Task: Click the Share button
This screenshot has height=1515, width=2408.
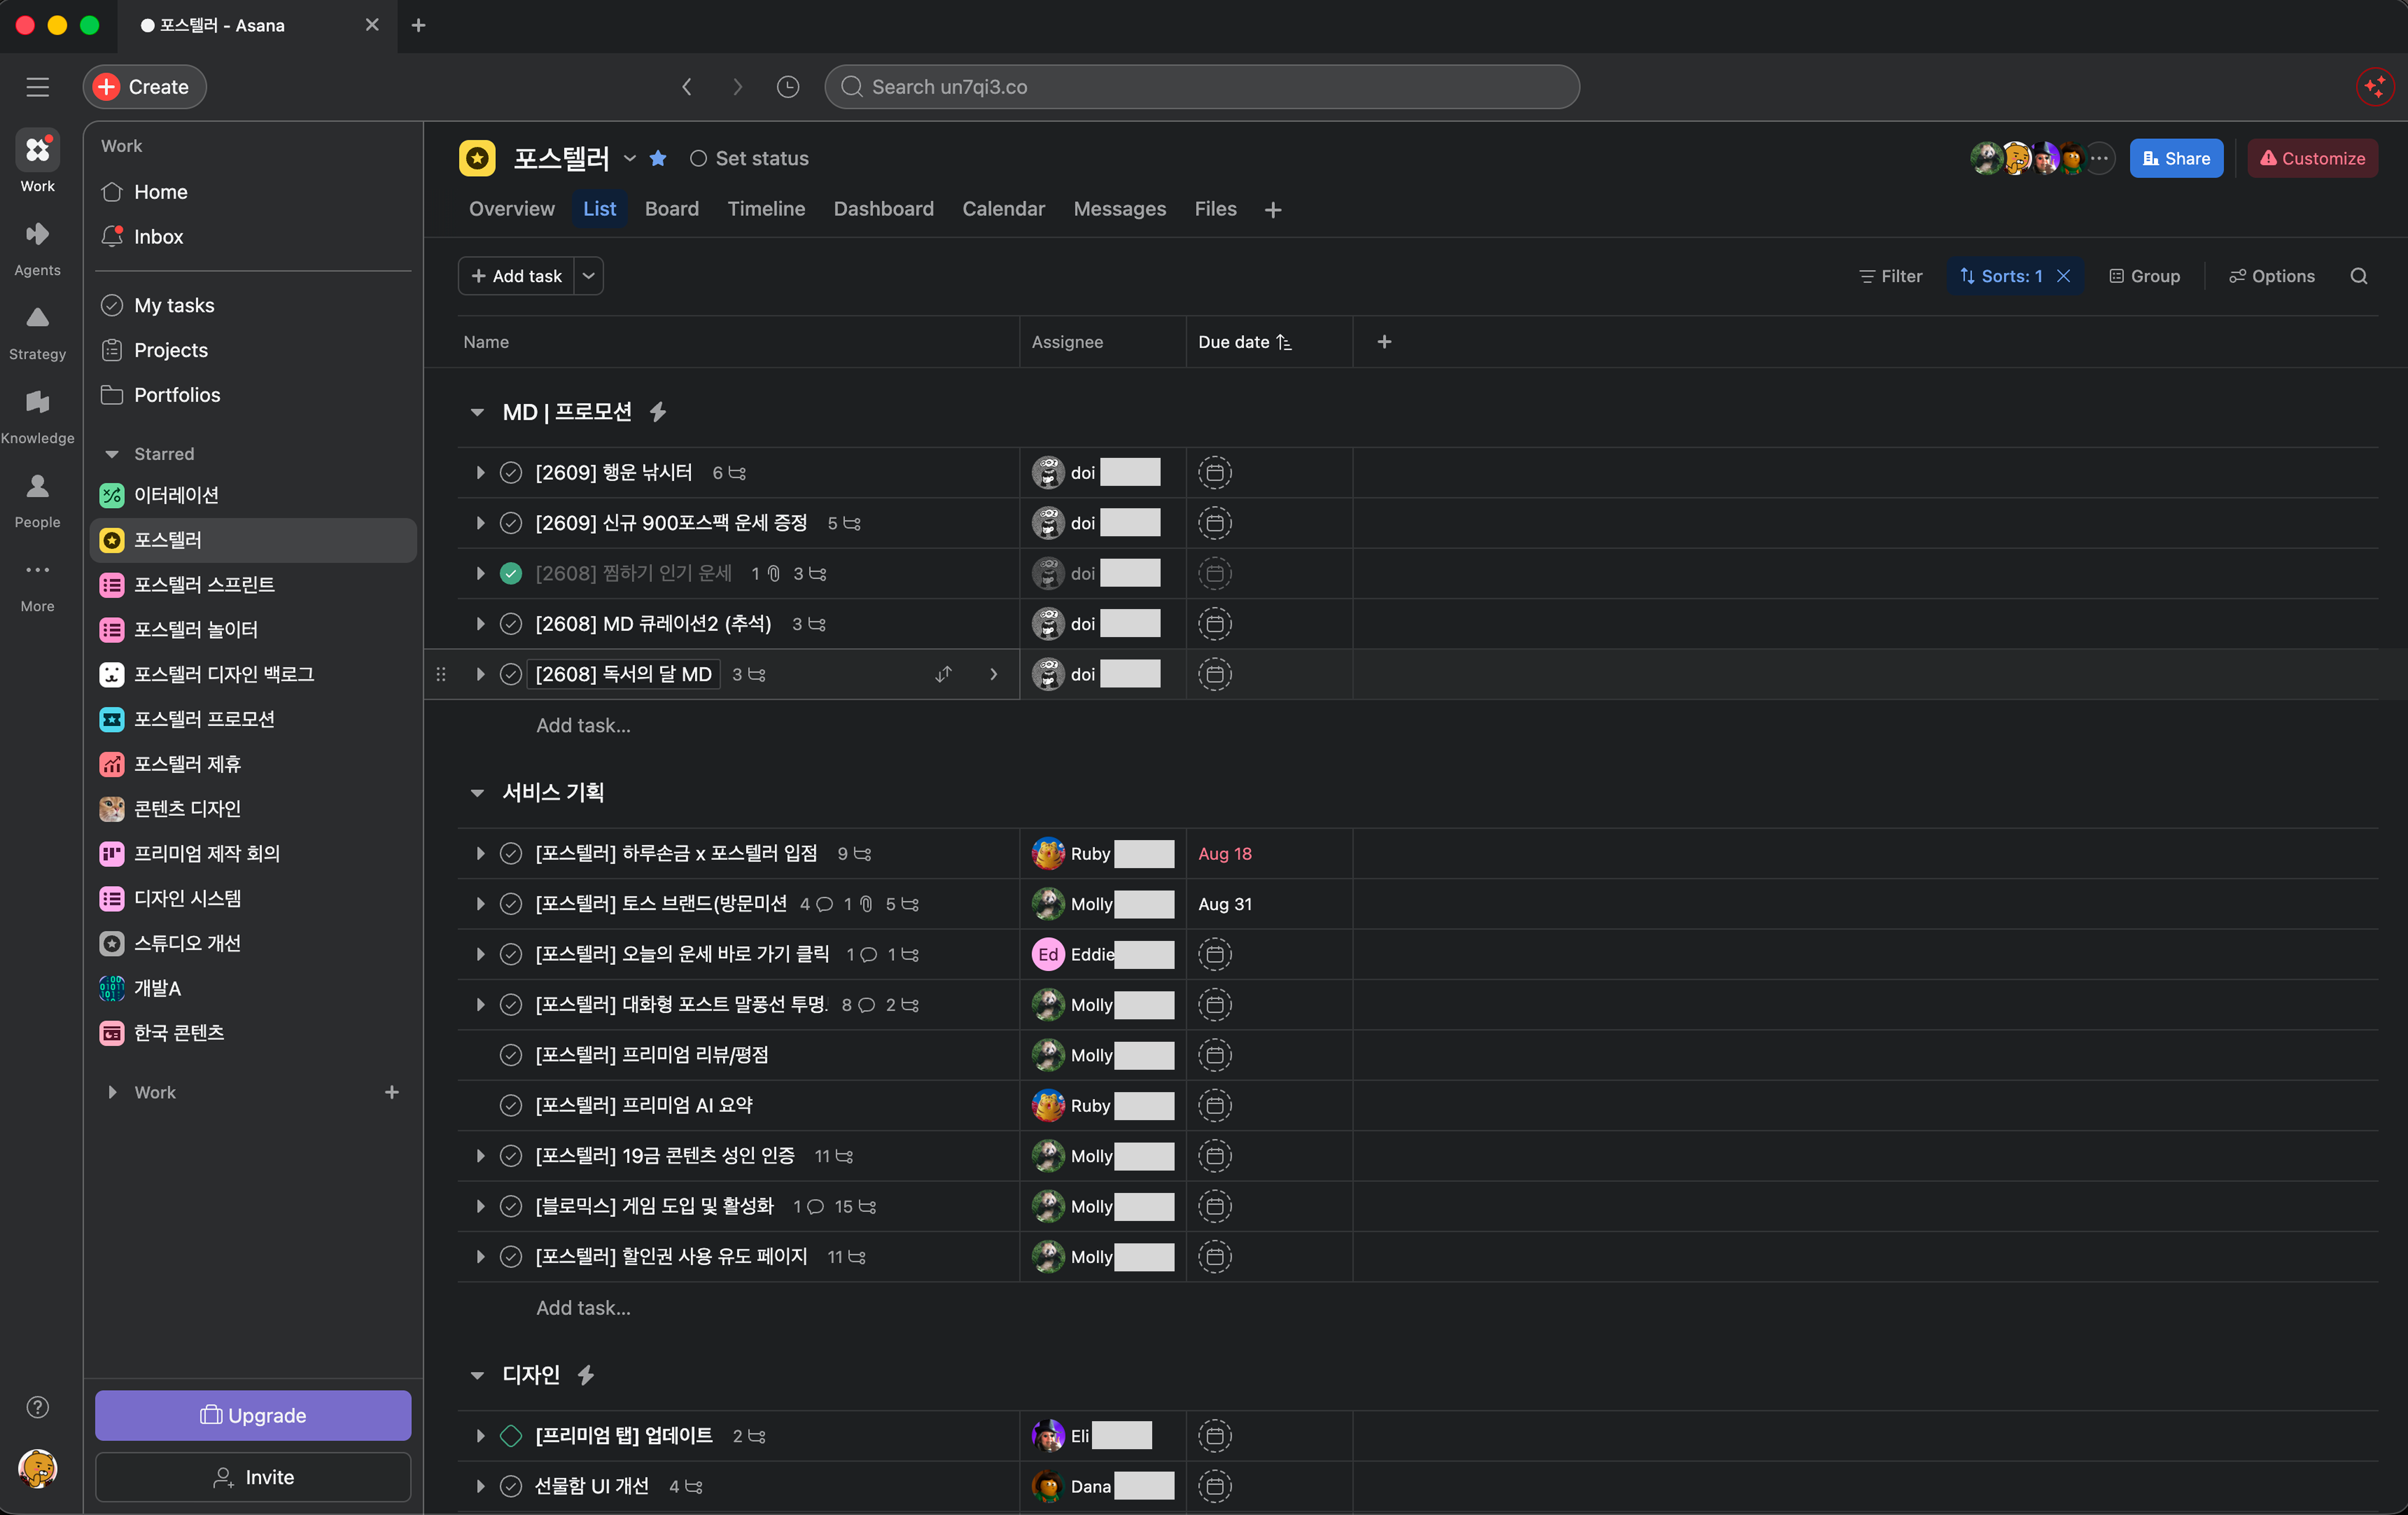Action: click(2176, 158)
